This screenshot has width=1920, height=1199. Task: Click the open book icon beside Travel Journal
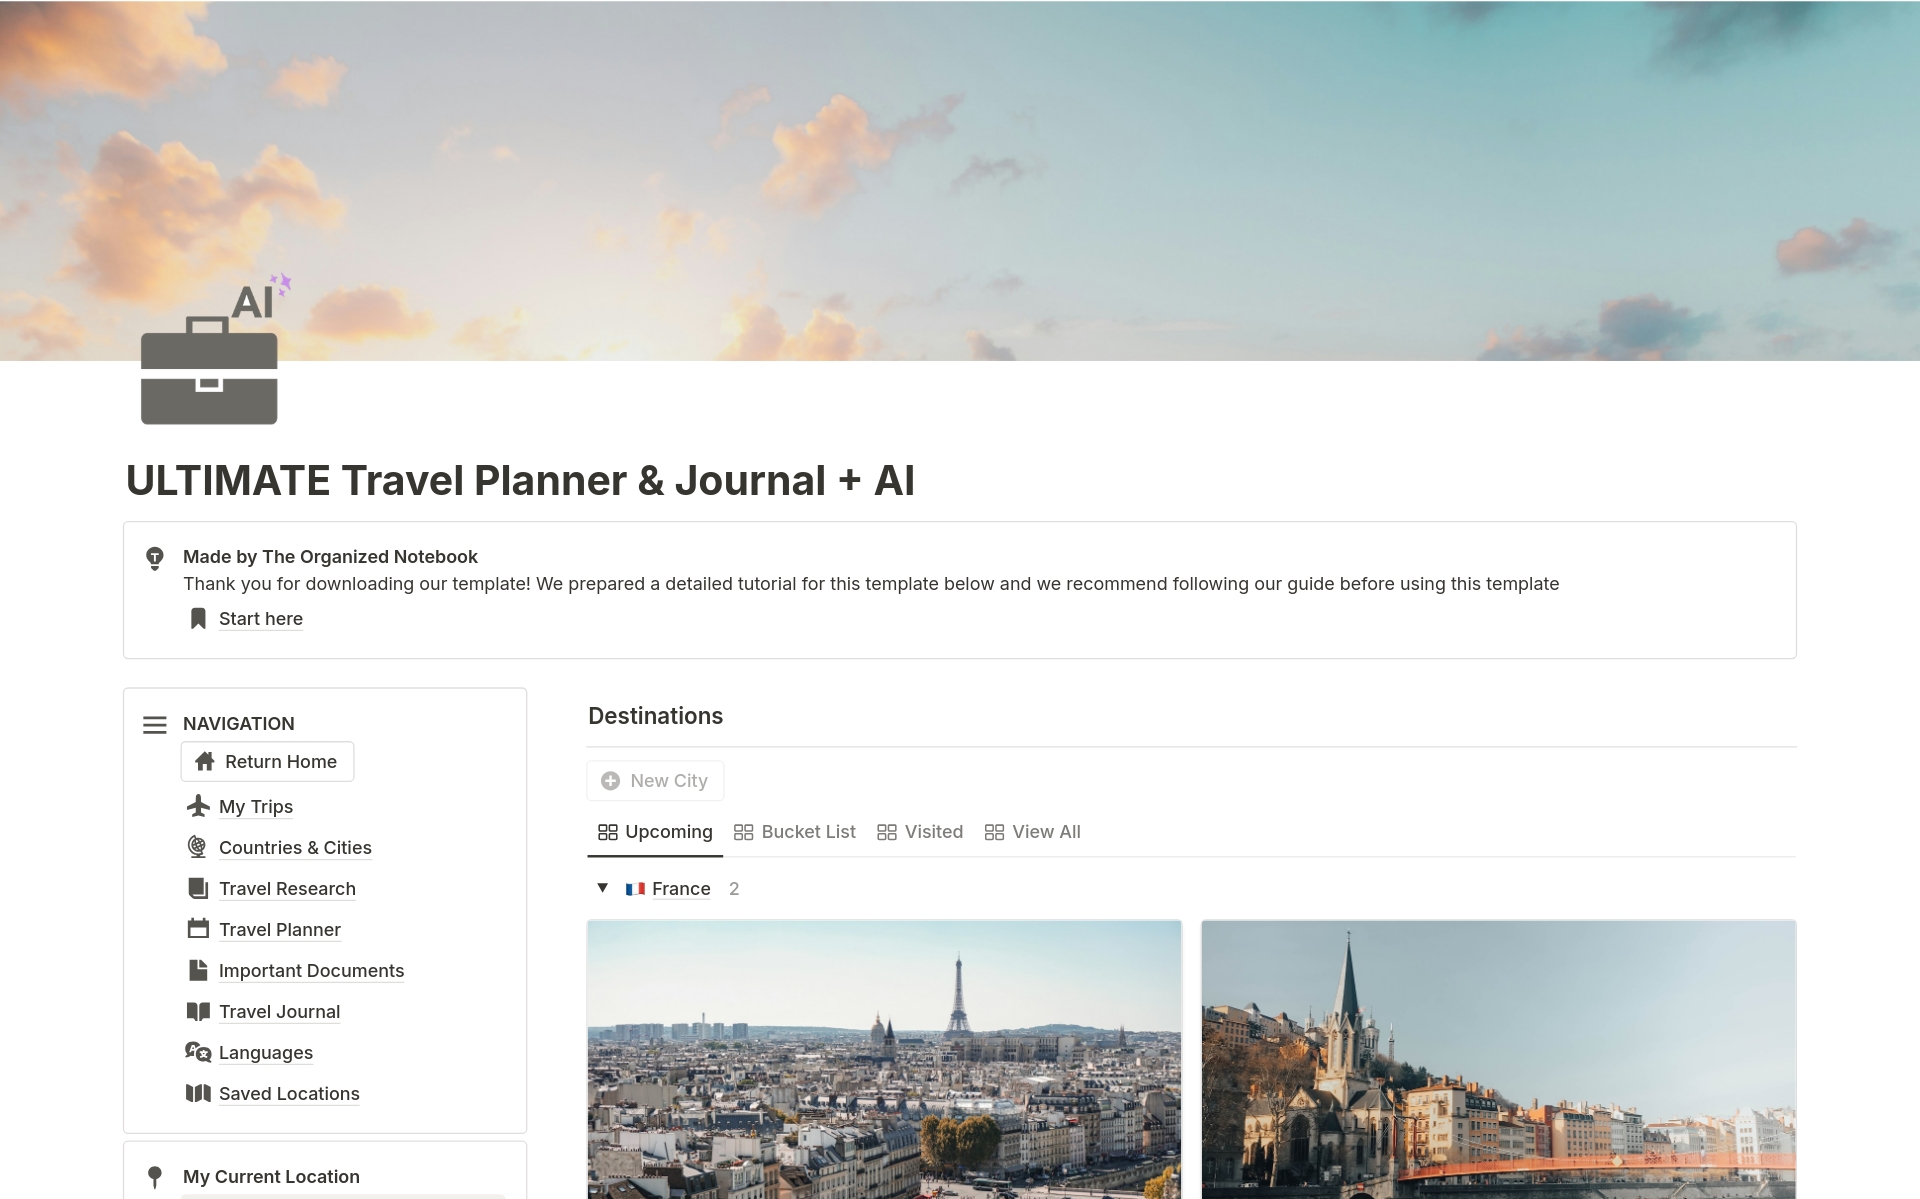tap(198, 1011)
